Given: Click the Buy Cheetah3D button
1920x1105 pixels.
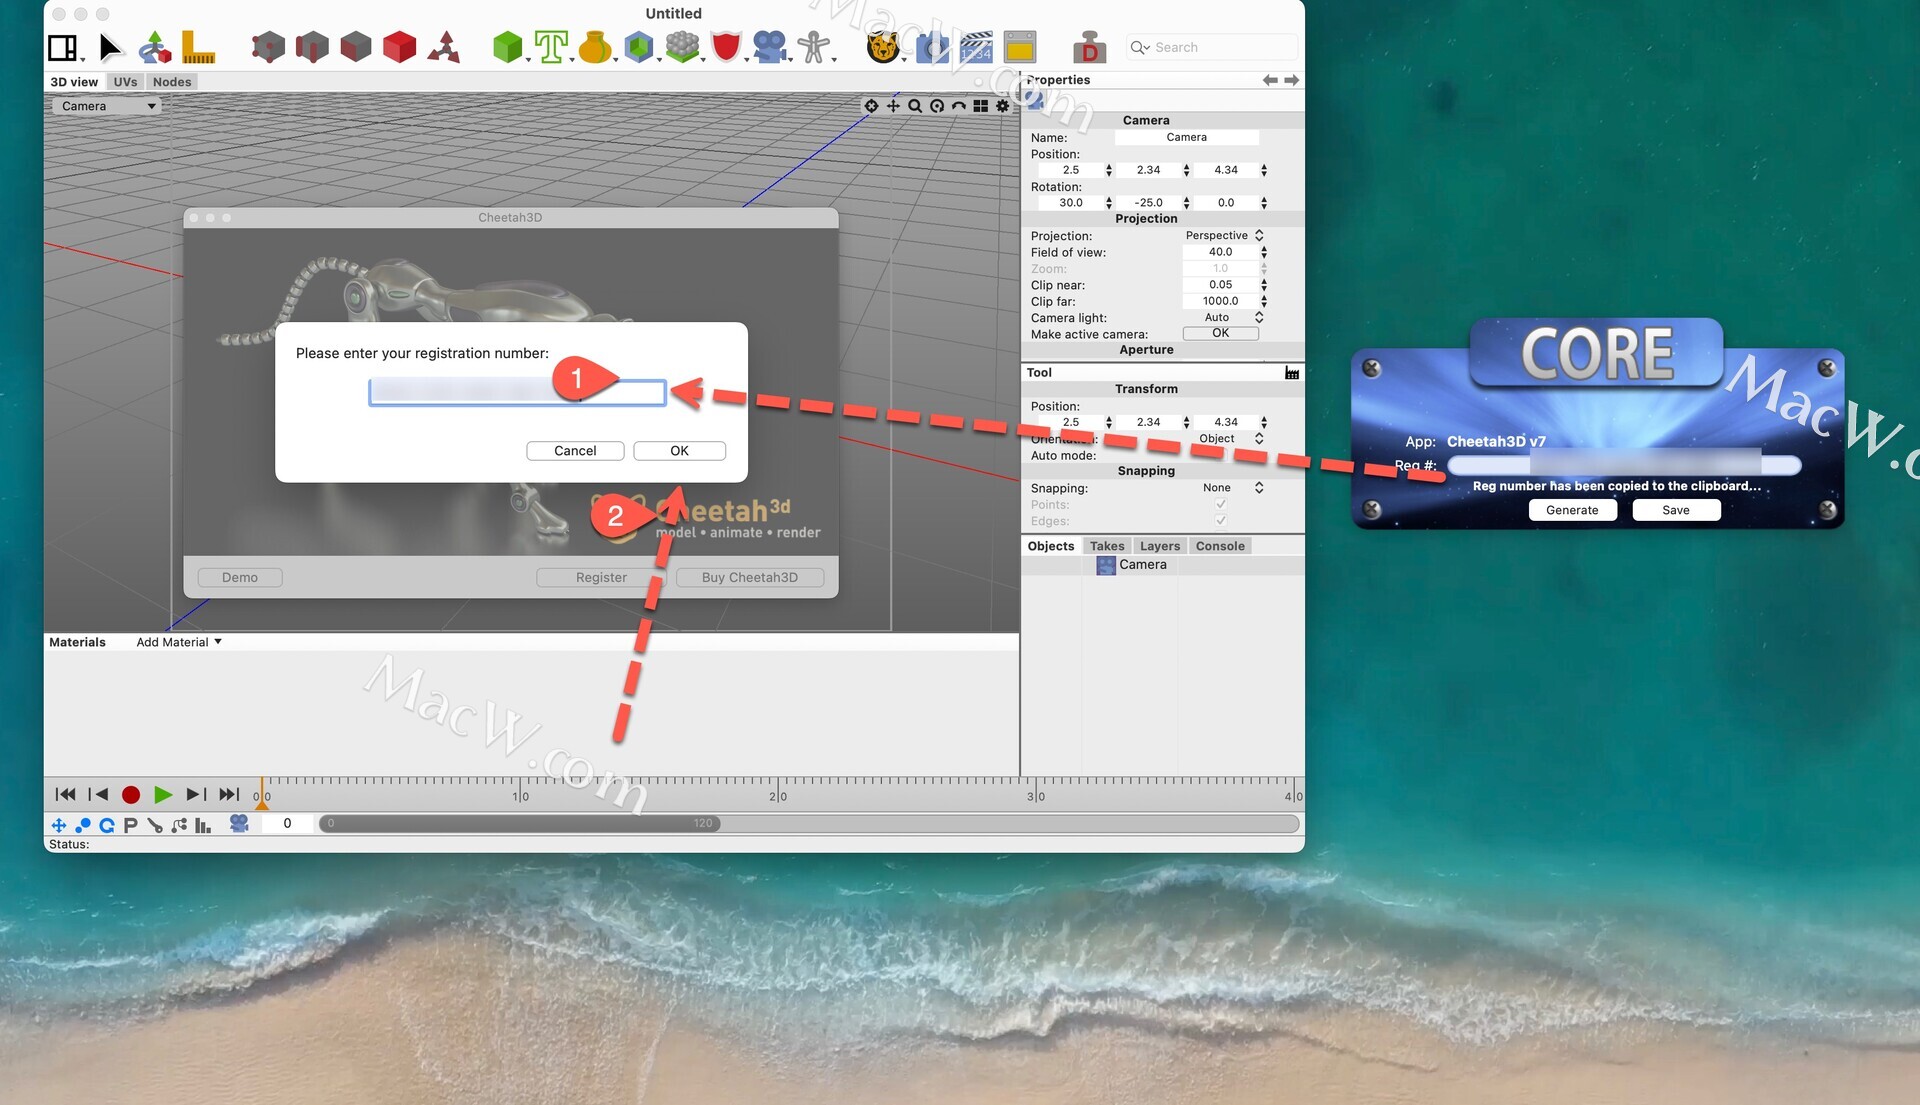Looking at the screenshot, I should pyautogui.click(x=750, y=578).
